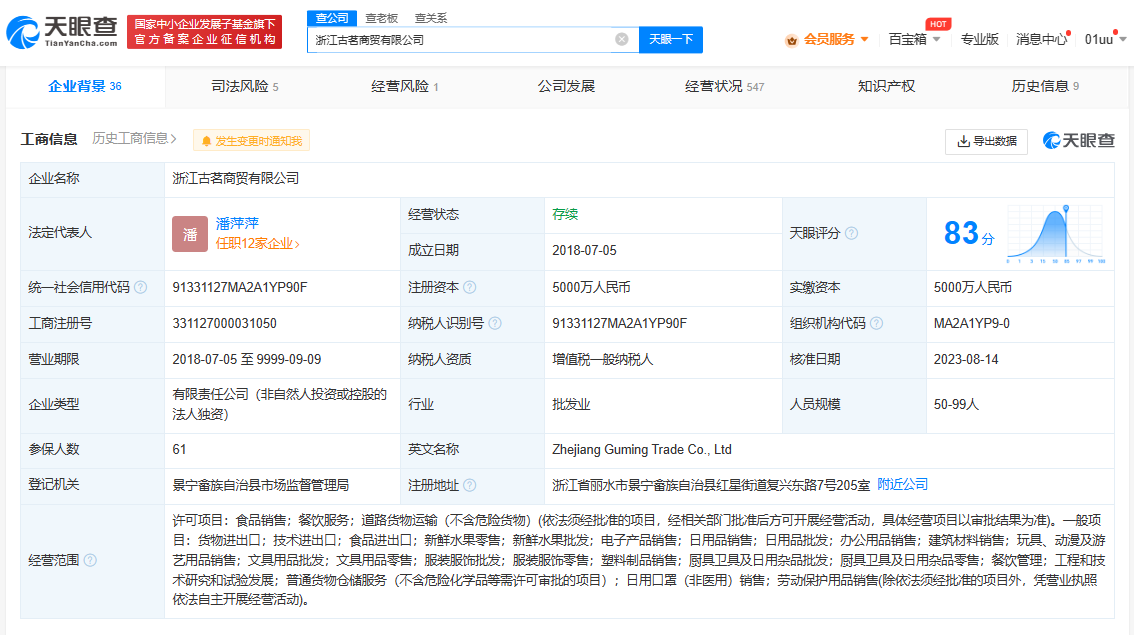Click the 潘 avatar of the legal representative

pos(189,234)
